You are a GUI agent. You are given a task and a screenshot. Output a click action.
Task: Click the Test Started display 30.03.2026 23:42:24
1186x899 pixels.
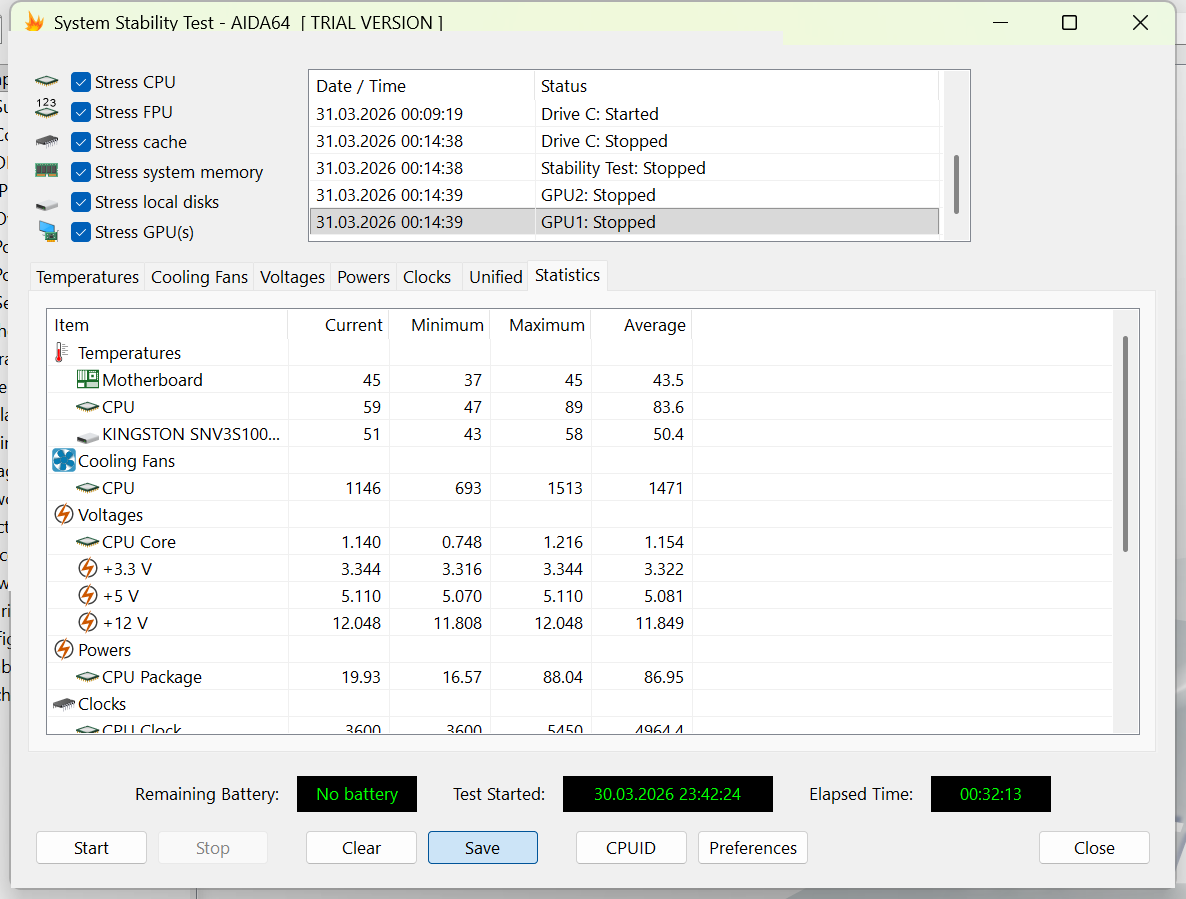click(667, 794)
